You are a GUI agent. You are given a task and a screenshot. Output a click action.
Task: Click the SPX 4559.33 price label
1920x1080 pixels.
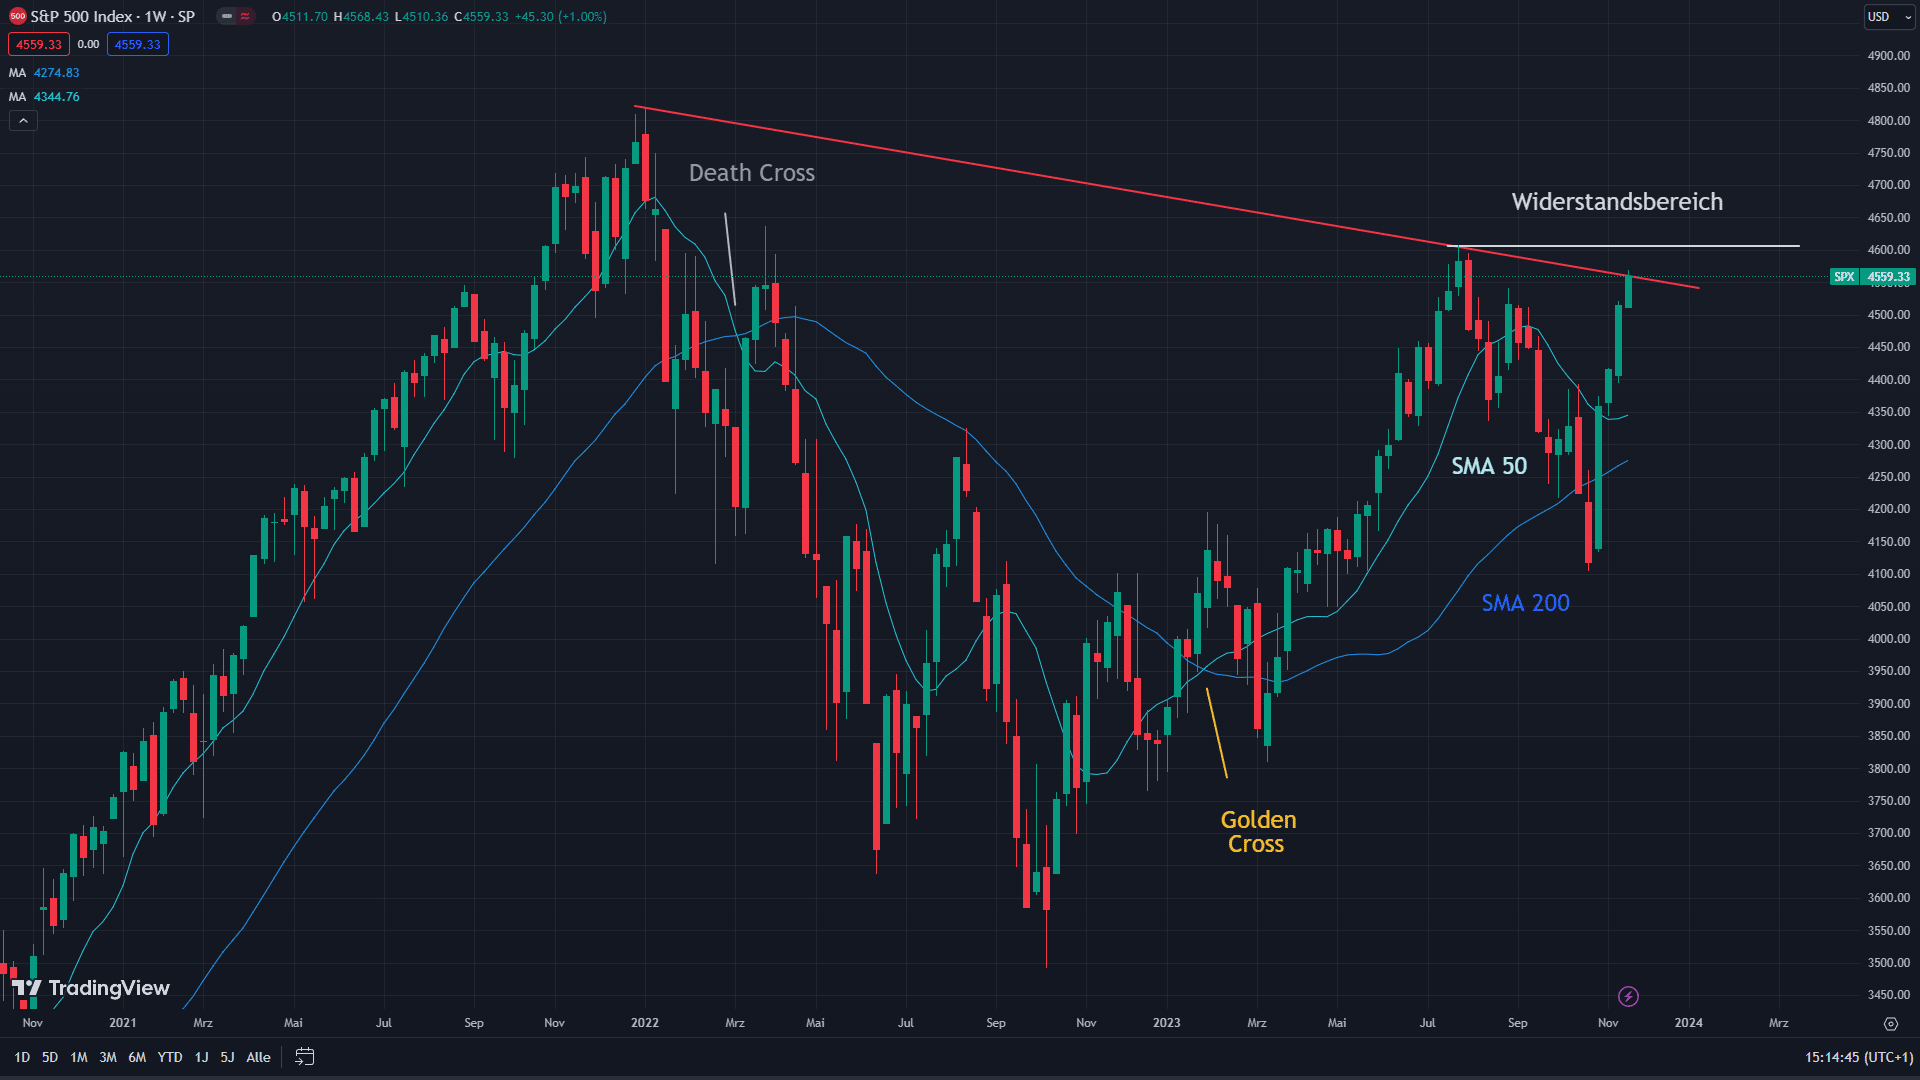coord(1872,277)
